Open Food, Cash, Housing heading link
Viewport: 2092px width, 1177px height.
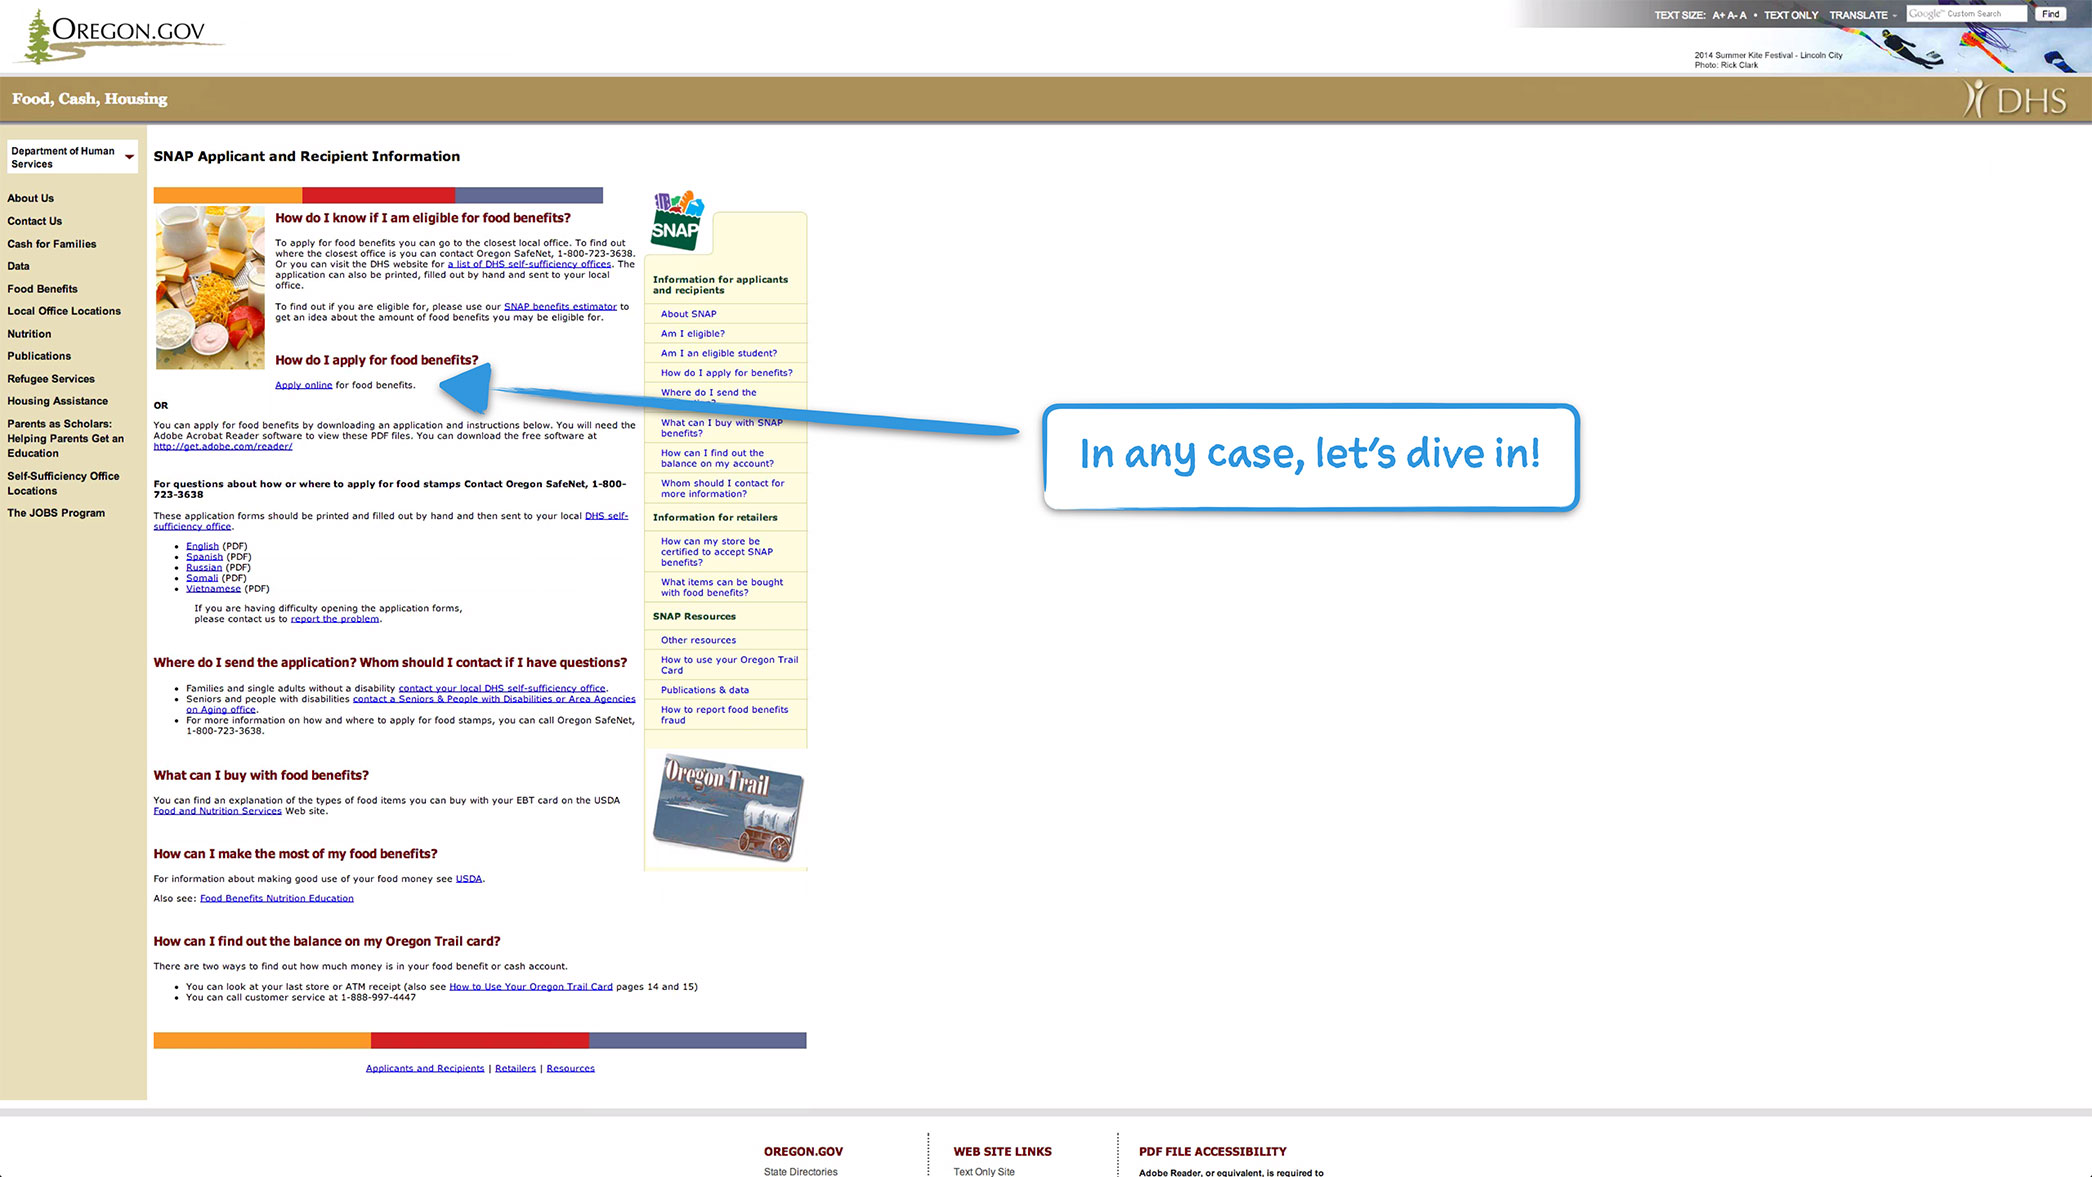(90, 99)
